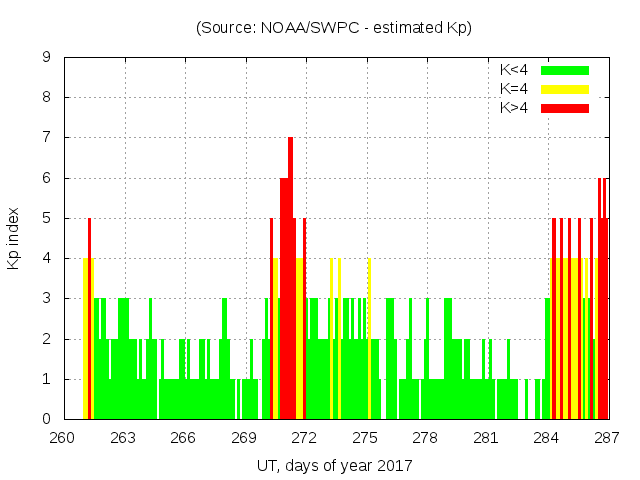
Task: Click the x-axis tick label 284
Action: click(x=546, y=437)
